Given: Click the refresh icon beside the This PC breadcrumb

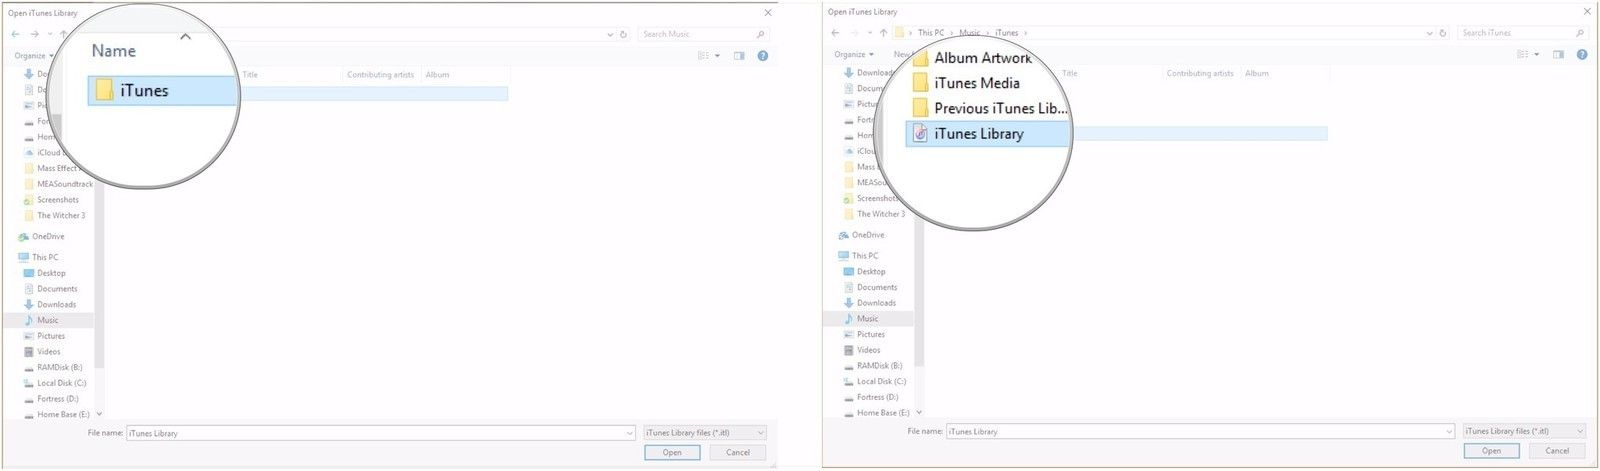Looking at the screenshot, I should click(x=1442, y=33).
